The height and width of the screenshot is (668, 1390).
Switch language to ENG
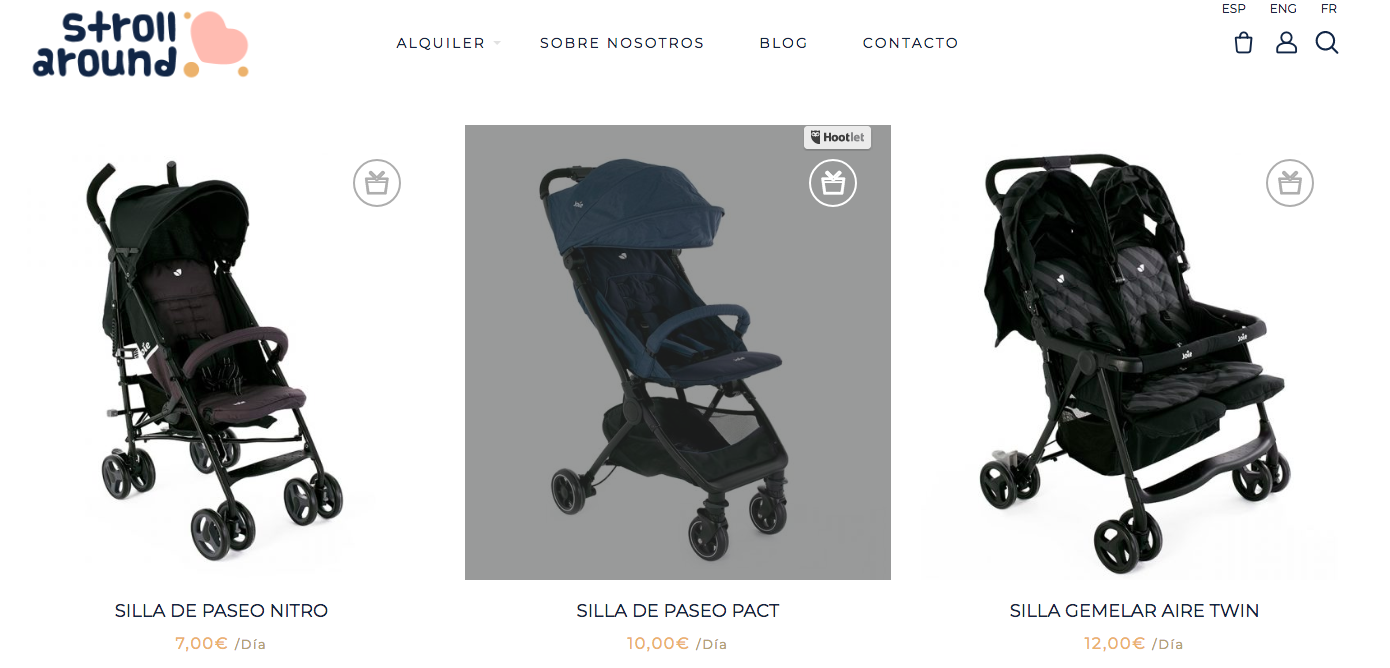[x=1283, y=9]
